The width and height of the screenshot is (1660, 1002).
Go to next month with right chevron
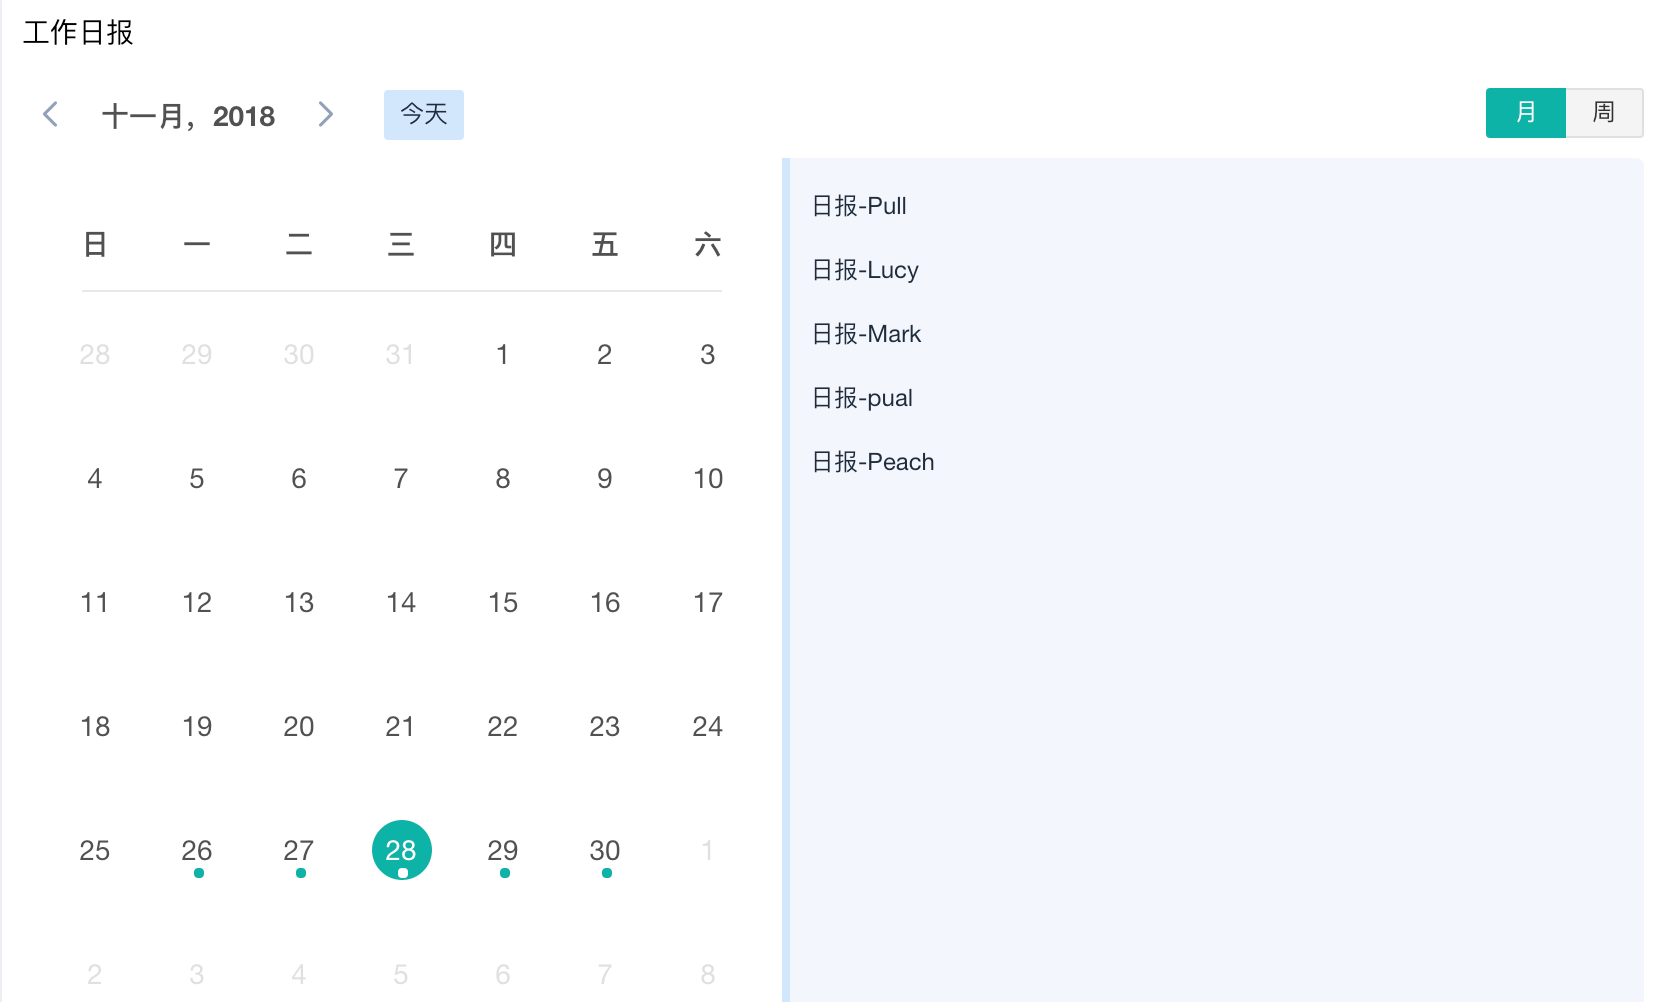point(325,115)
